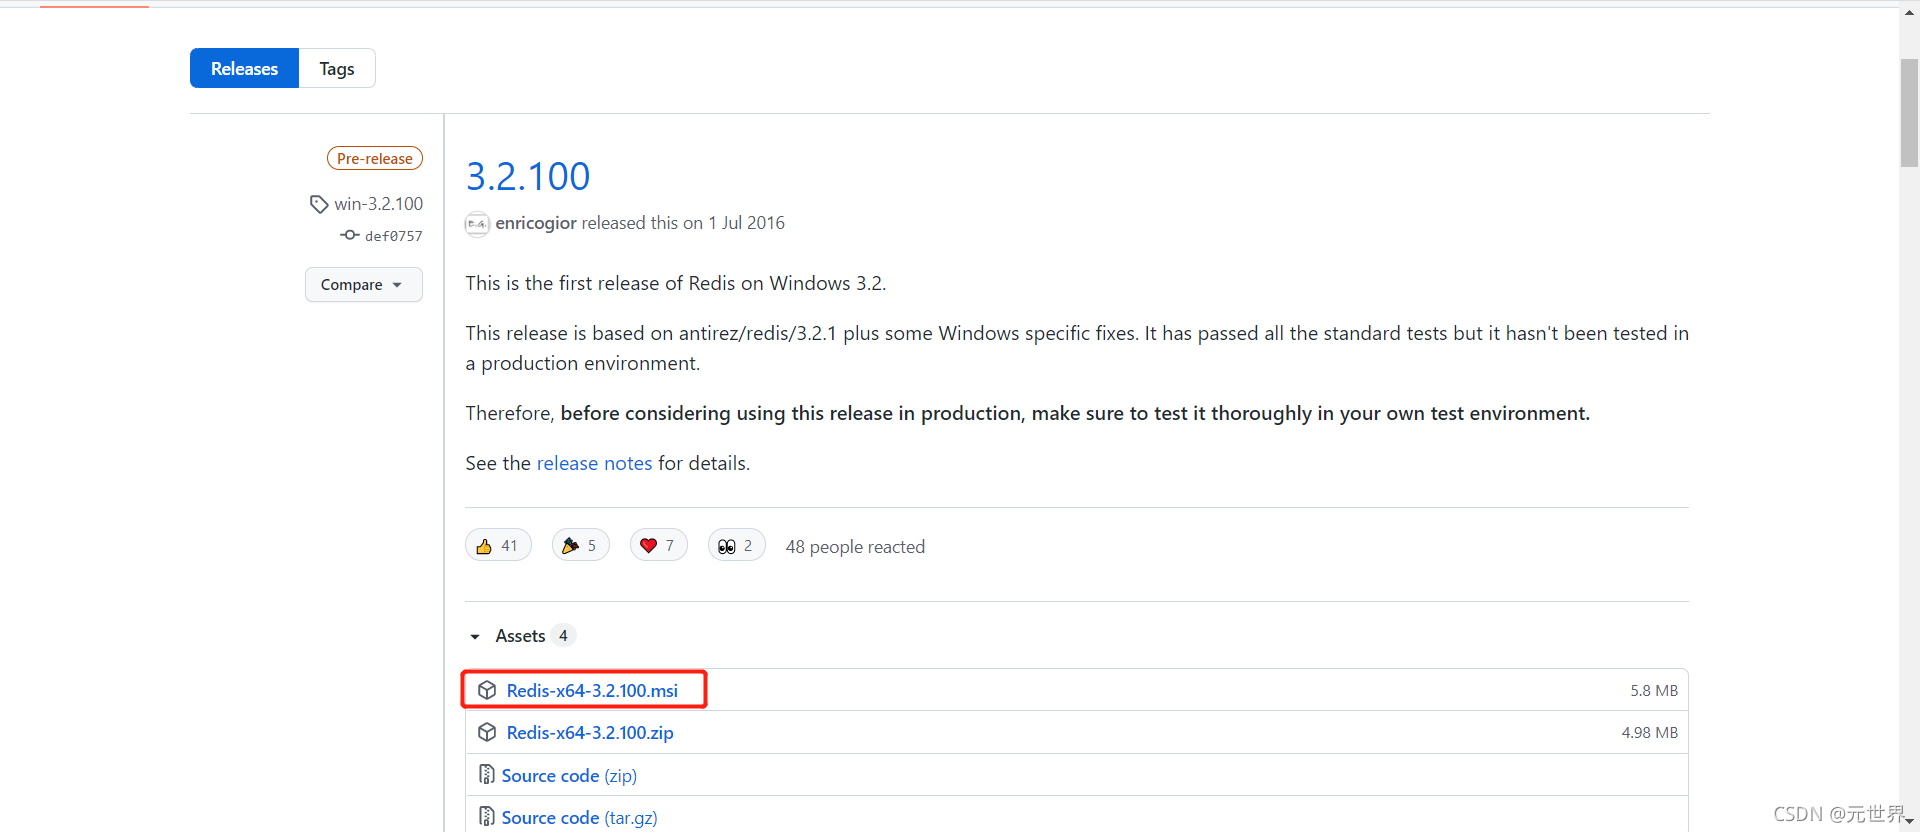Click the 4.98 MB file size text
The image size is (1920, 832).
(x=1650, y=732)
